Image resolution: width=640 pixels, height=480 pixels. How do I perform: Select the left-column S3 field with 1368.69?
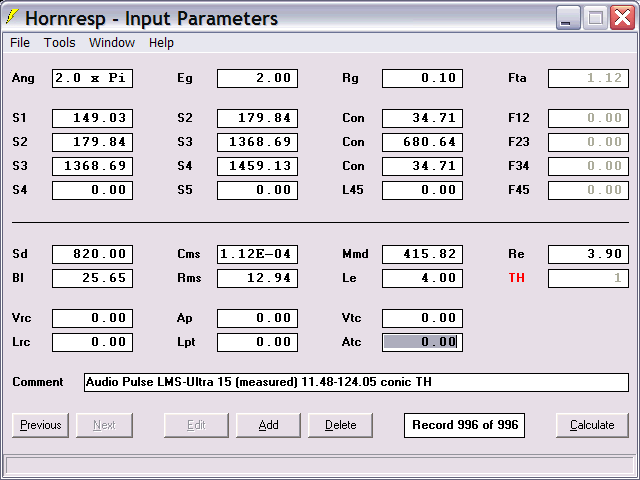point(92,166)
